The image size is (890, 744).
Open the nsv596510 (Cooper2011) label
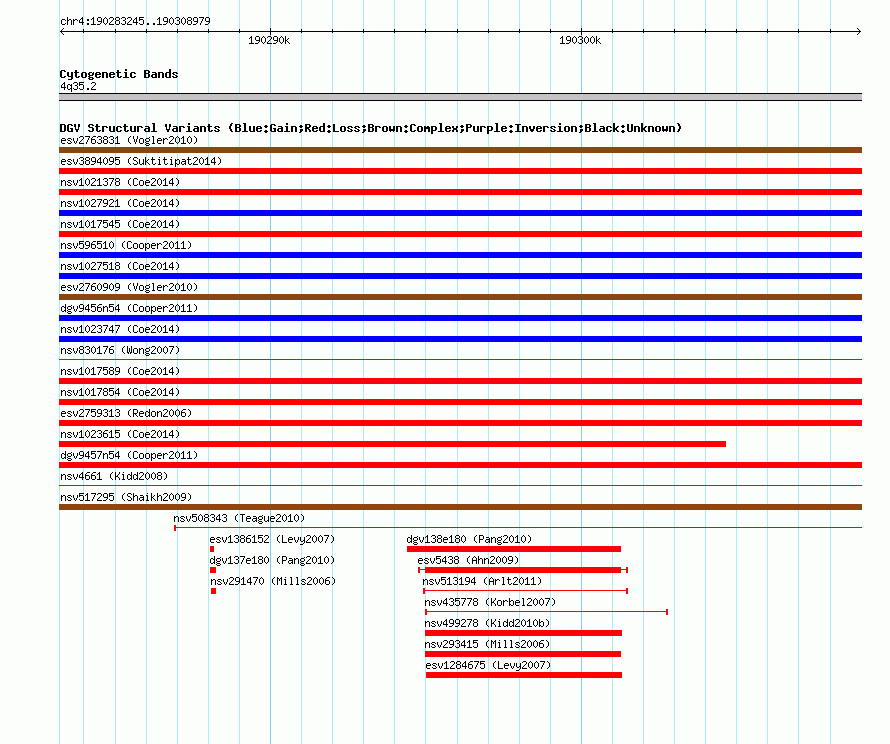click(126, 245)
